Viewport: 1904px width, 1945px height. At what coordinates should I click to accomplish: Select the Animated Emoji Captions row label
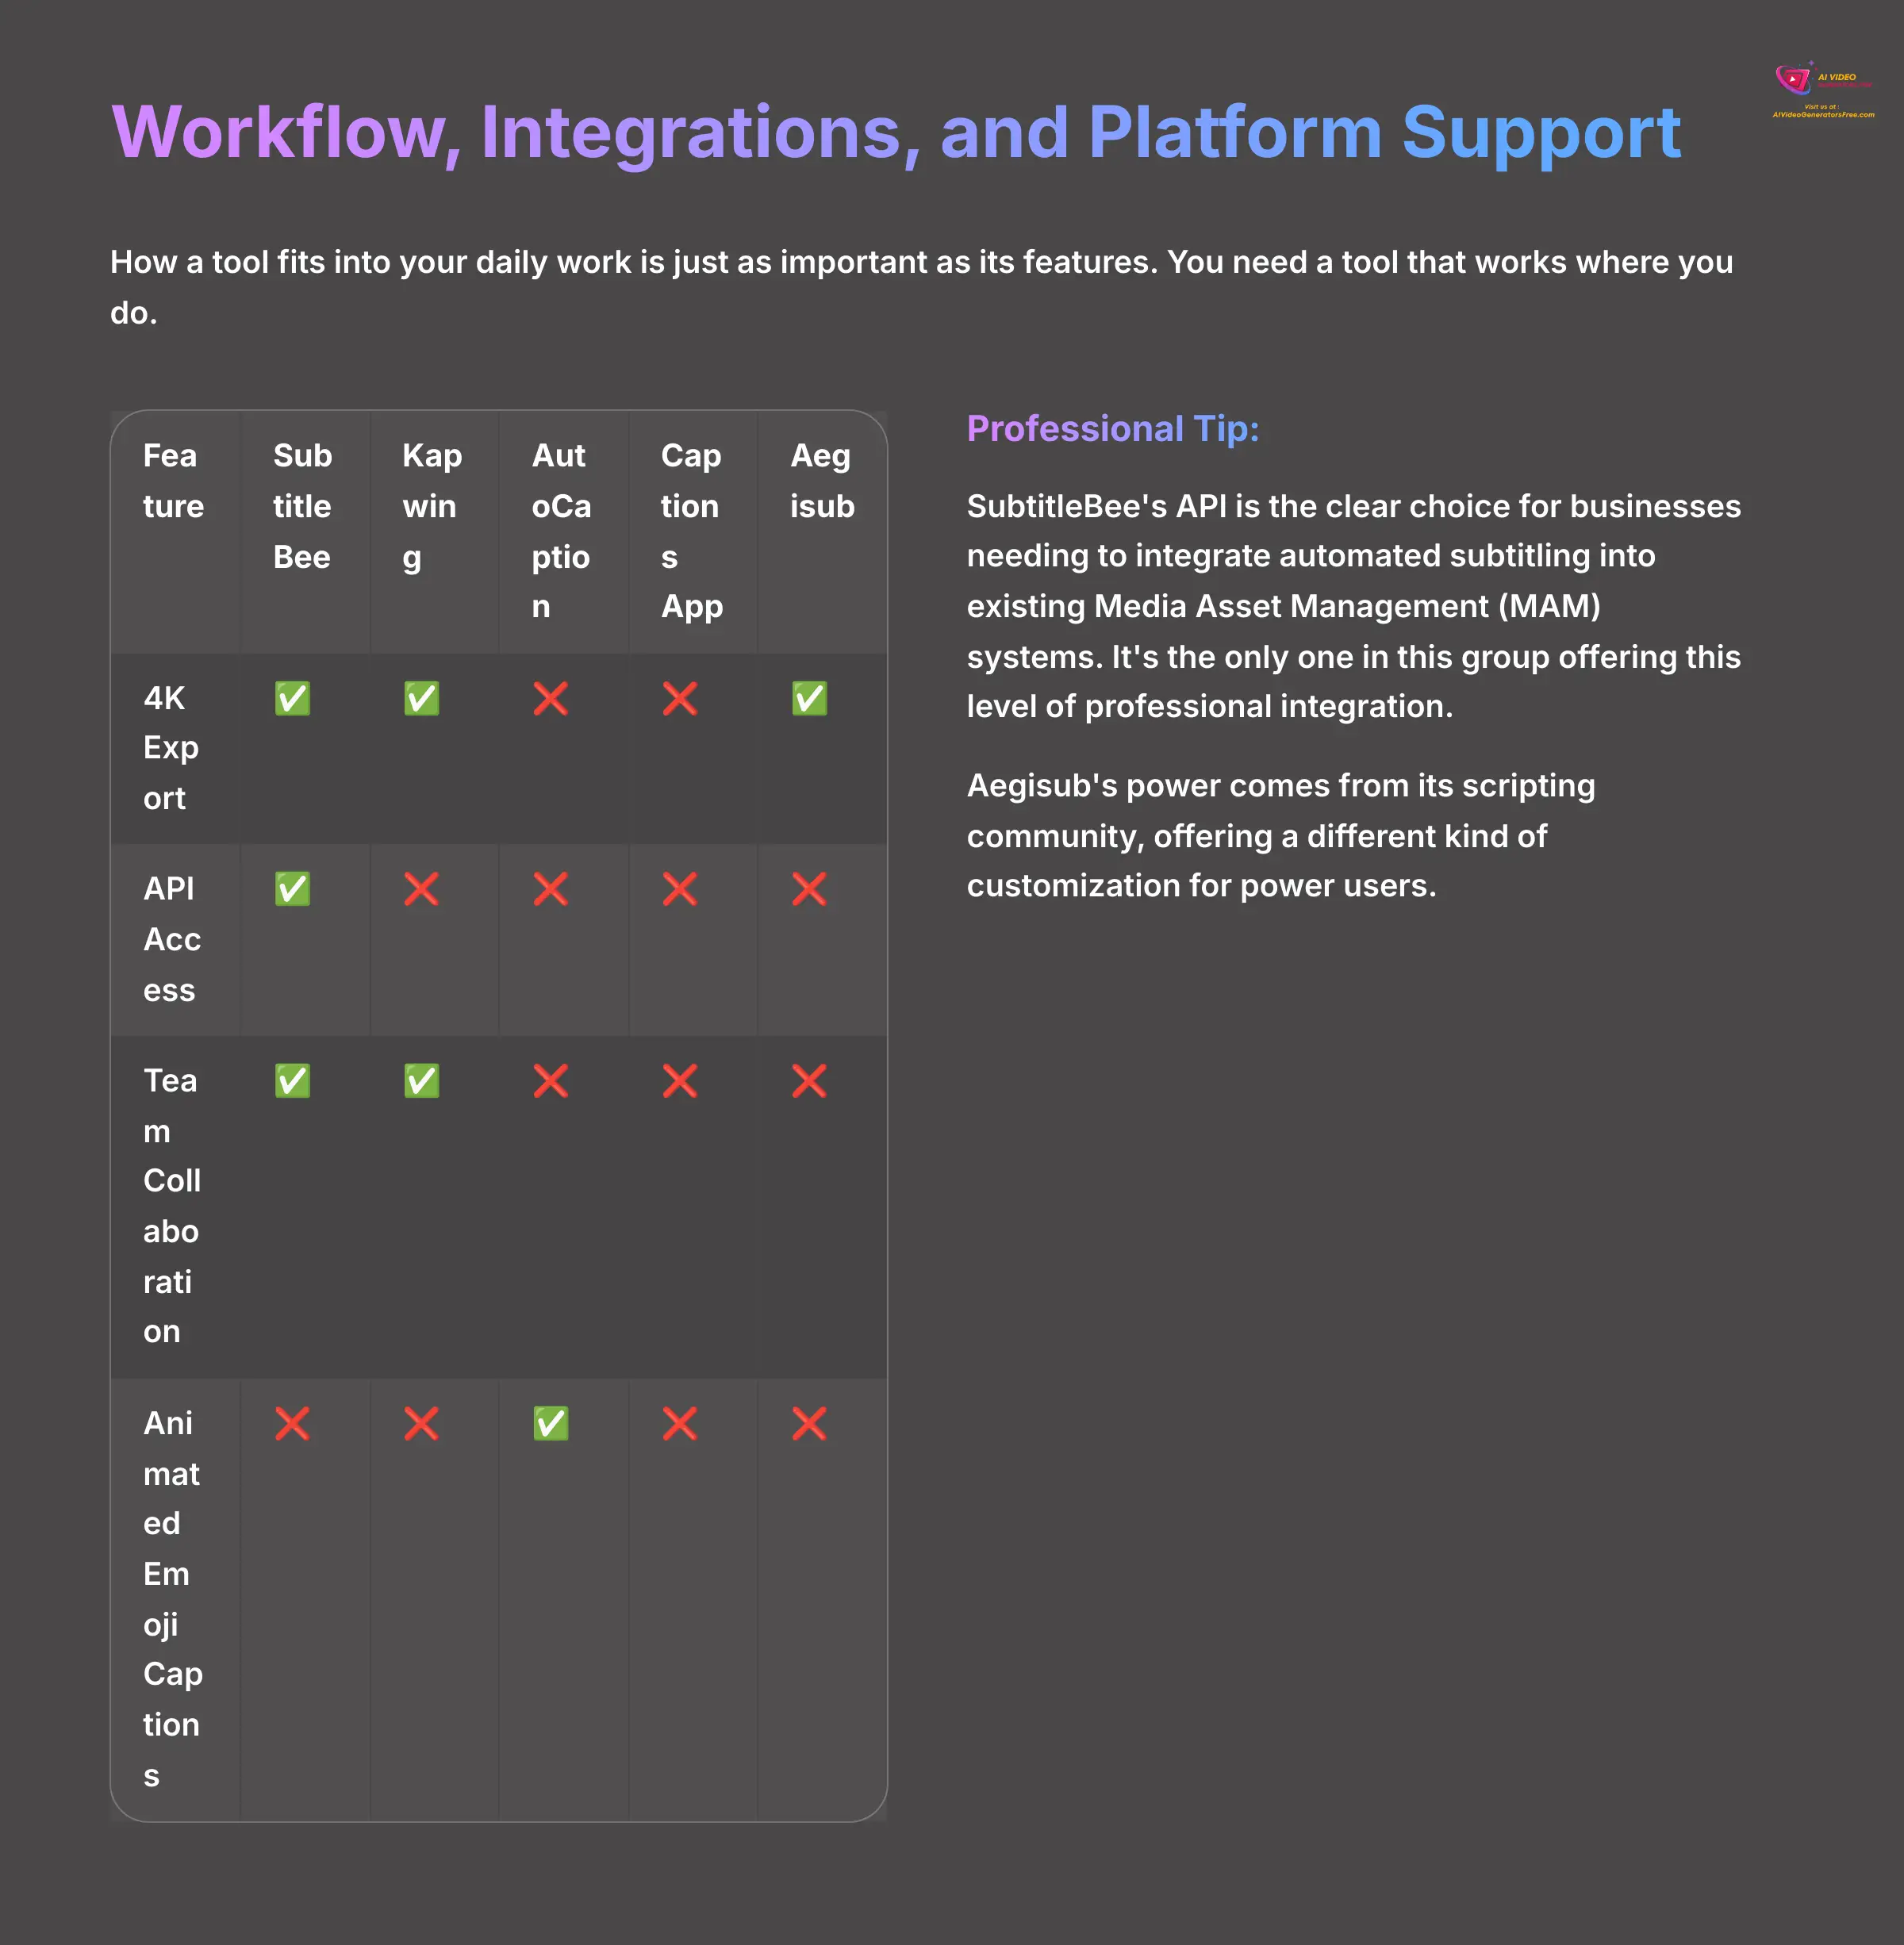pyautogui.click(x=173, y=1599)
